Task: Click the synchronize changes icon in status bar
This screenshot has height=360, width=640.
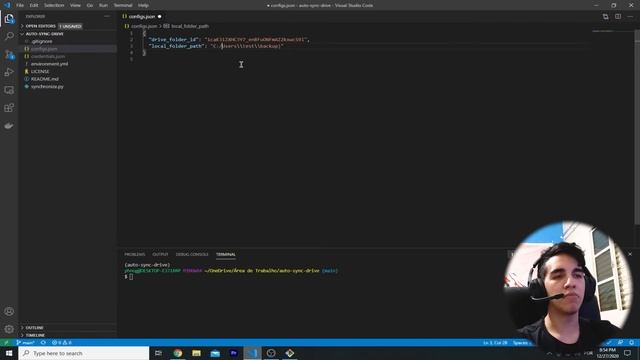Action: click(x=43, y=342)
